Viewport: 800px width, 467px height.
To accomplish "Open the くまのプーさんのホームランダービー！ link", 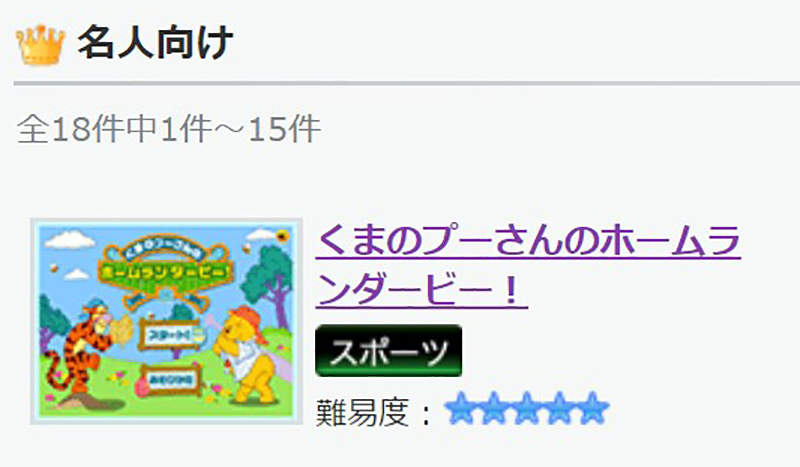I will (x=528, y=265).
